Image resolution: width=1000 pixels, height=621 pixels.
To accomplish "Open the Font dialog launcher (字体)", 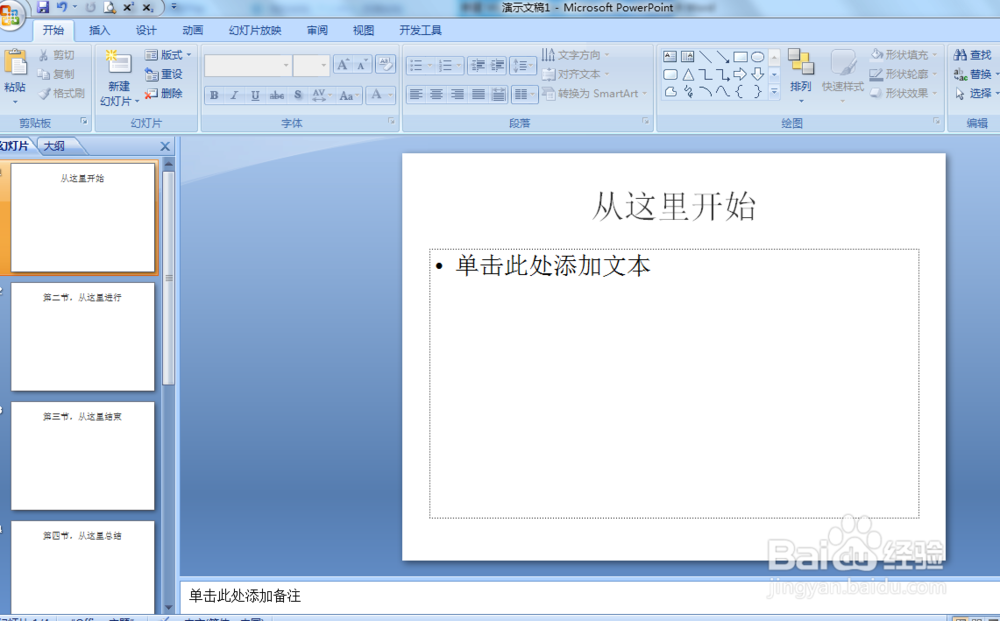I will [x=391, y=121].
